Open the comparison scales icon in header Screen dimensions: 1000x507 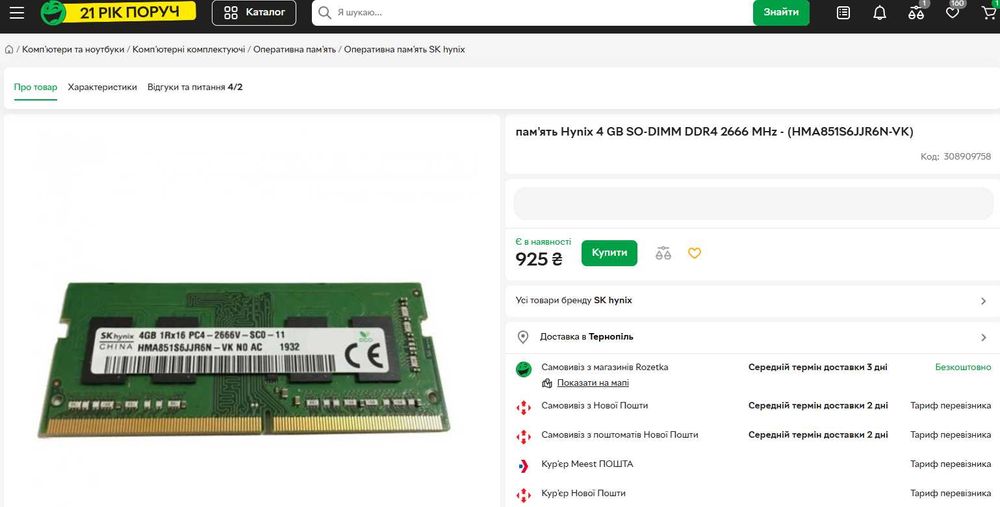[916, 13]
